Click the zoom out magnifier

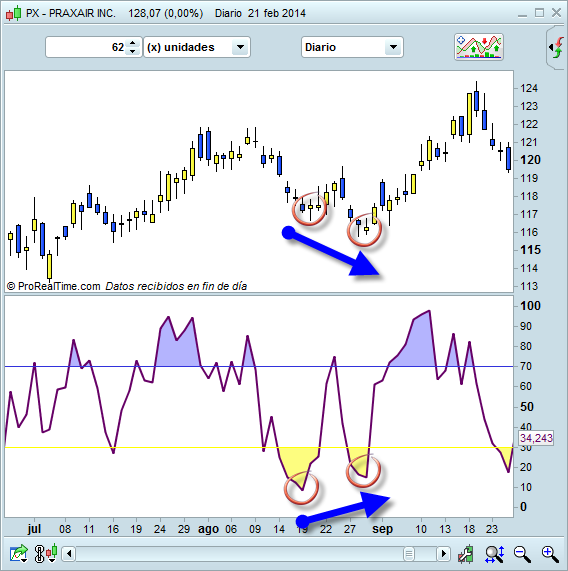coord(522,554)
